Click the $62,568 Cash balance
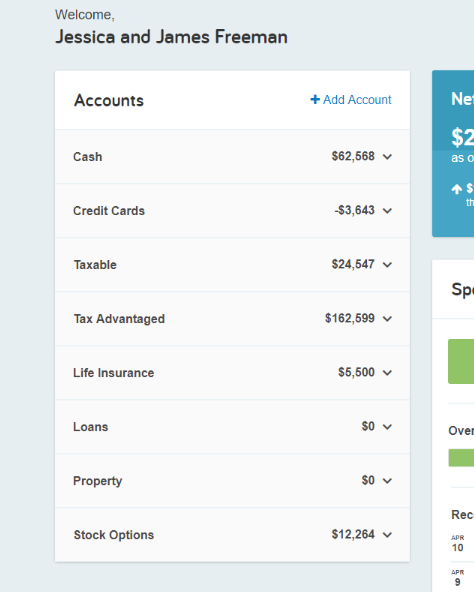Viewport: 474px width, 592px height. pyautogui.click(x=353, y=156)
